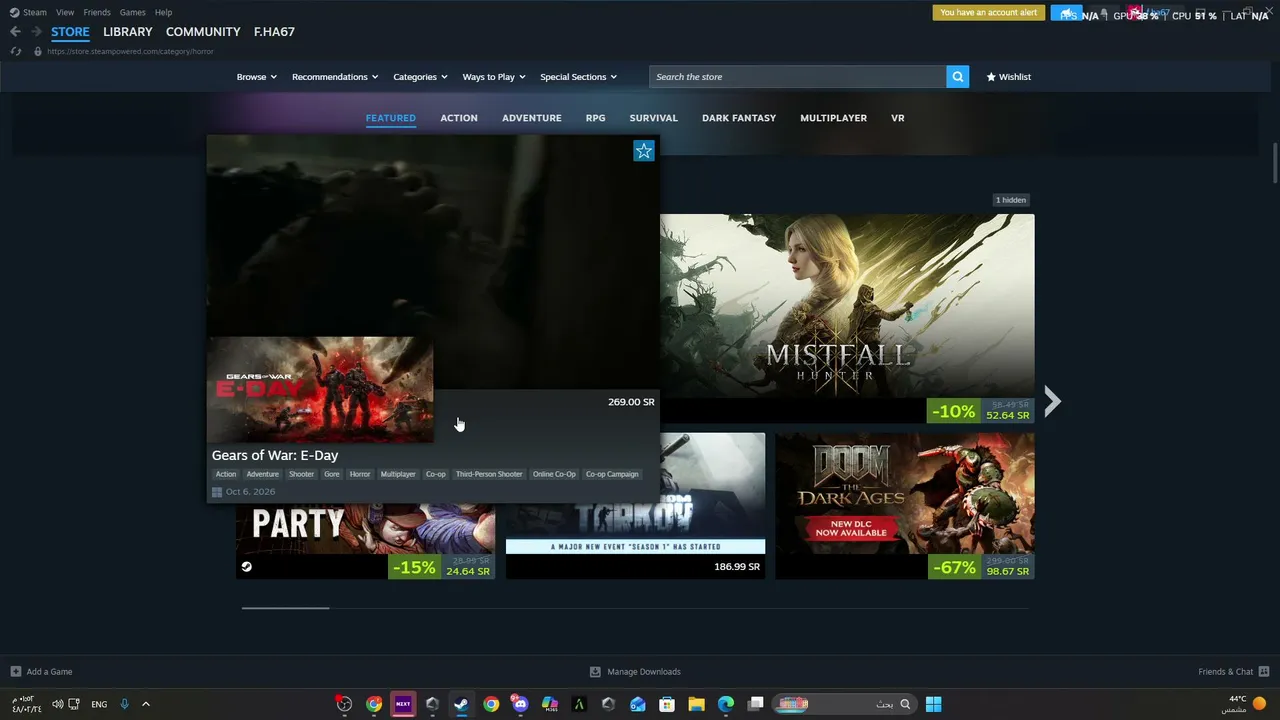
Task: Open the Games menu
Action: click(x=132, y=12)
